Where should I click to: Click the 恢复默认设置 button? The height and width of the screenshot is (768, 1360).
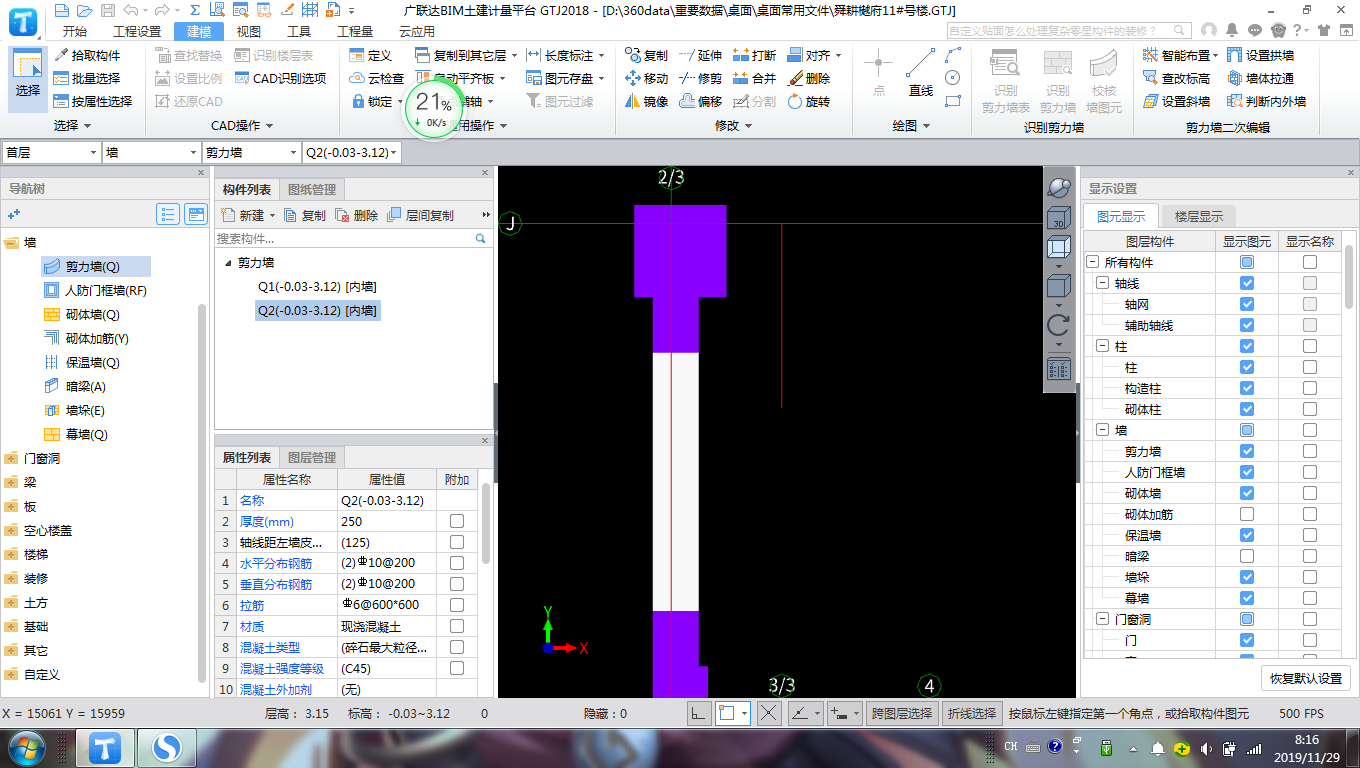(x=1305, y=678)
